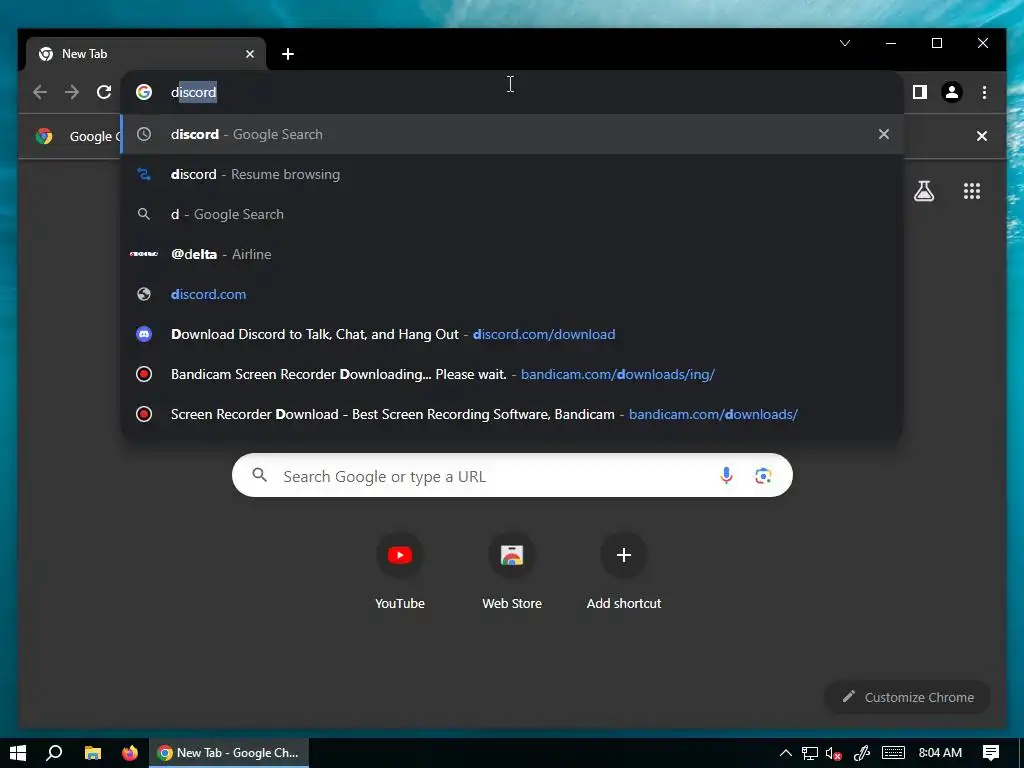Click the Search Google or type a URL box
This screenshot has width=1024, height=768.
click(x=512, y=475)
